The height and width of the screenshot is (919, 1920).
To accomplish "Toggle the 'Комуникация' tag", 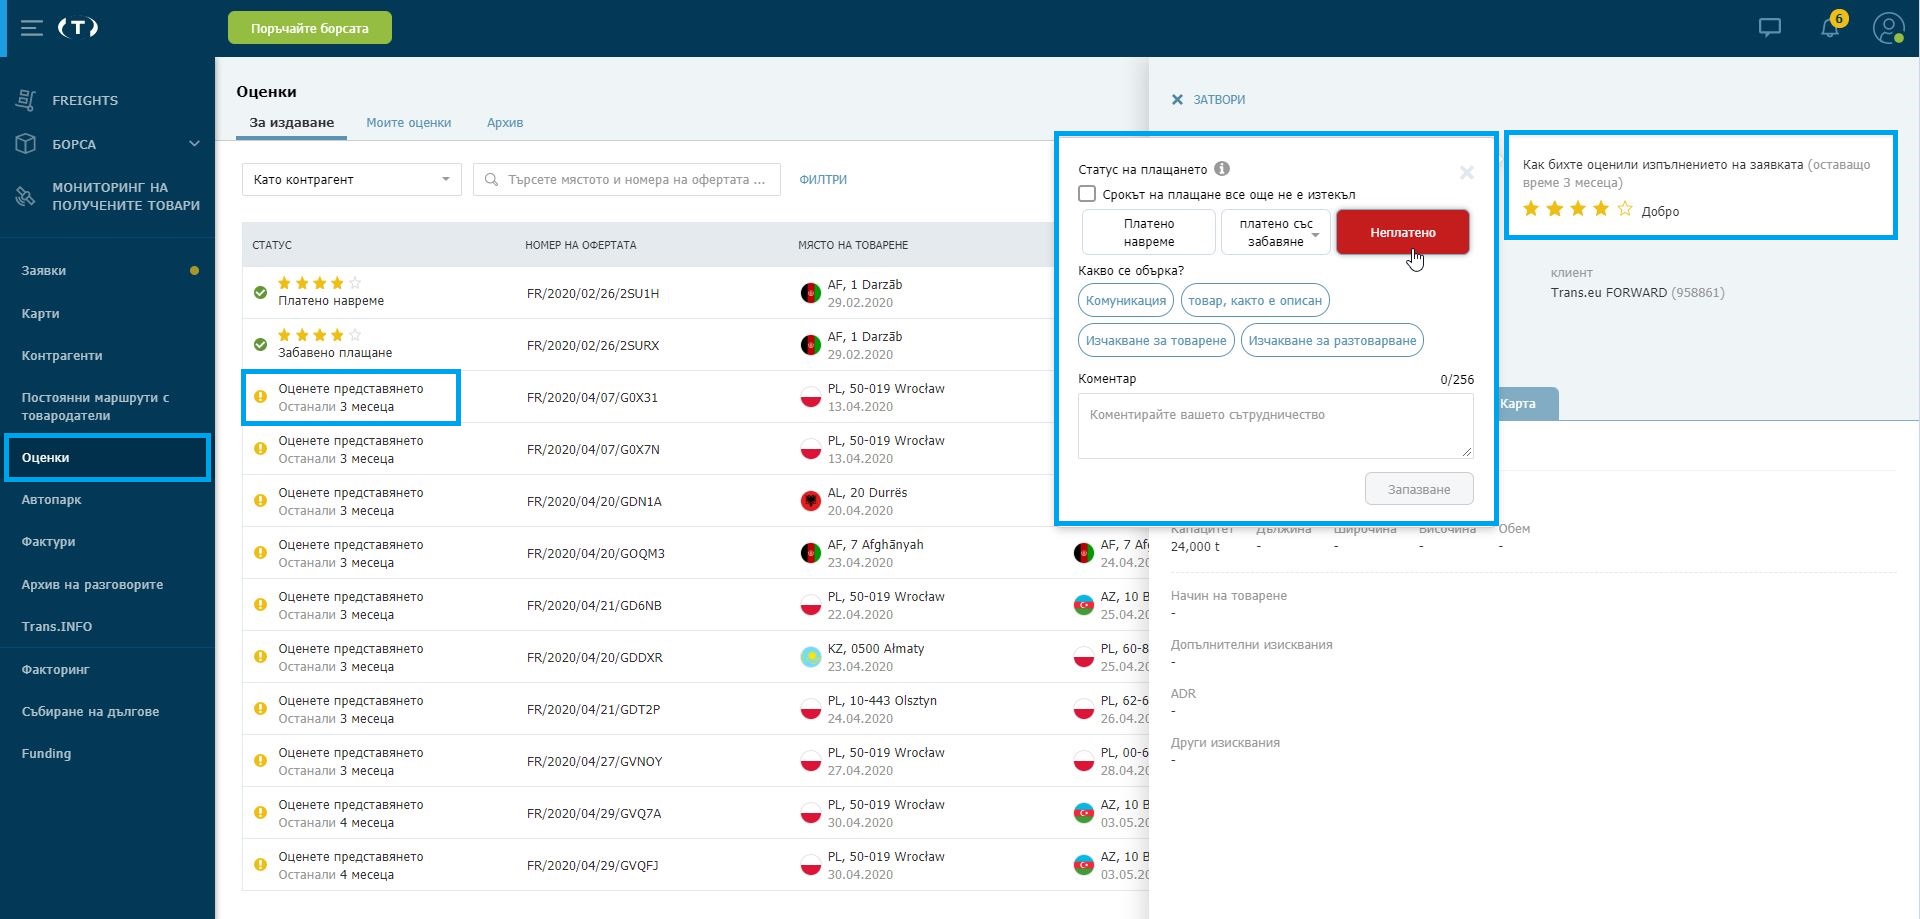I will click(x=1126, y=300).
